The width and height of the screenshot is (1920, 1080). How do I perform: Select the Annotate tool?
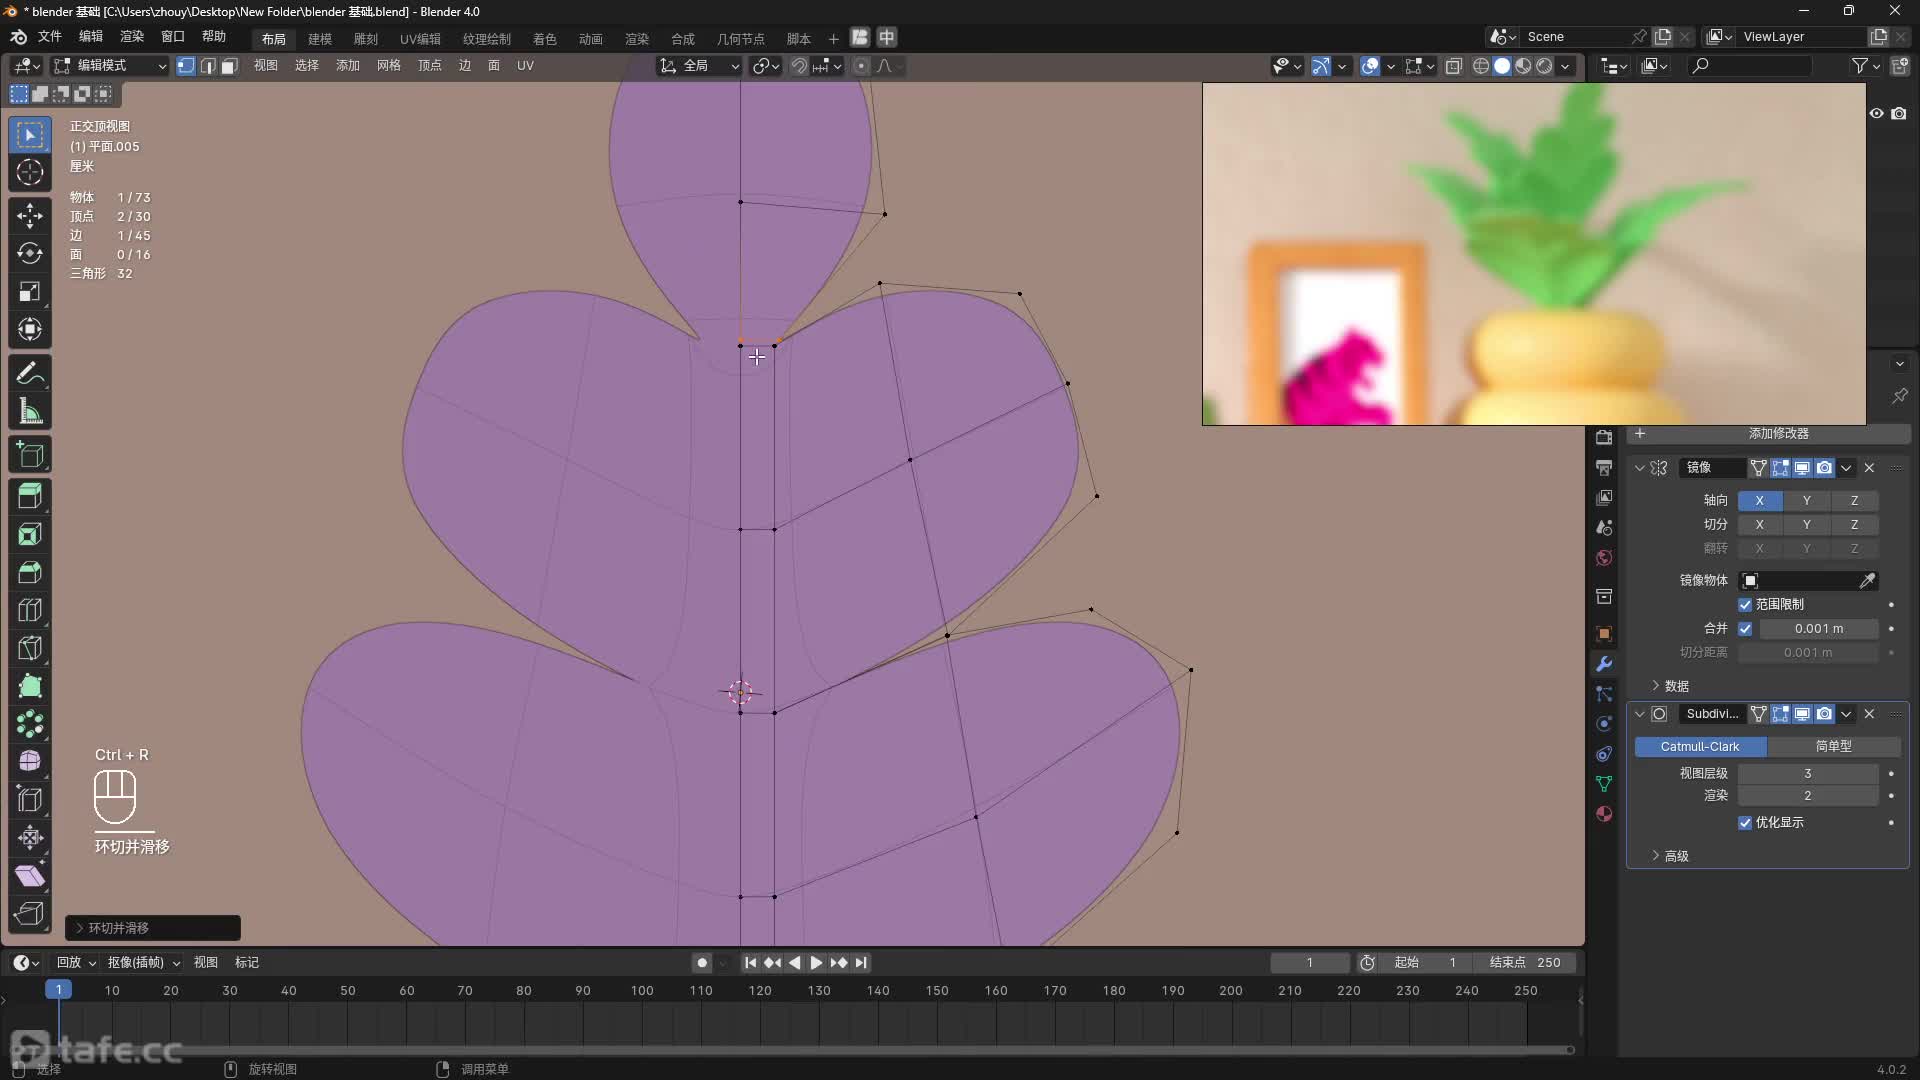30,374
